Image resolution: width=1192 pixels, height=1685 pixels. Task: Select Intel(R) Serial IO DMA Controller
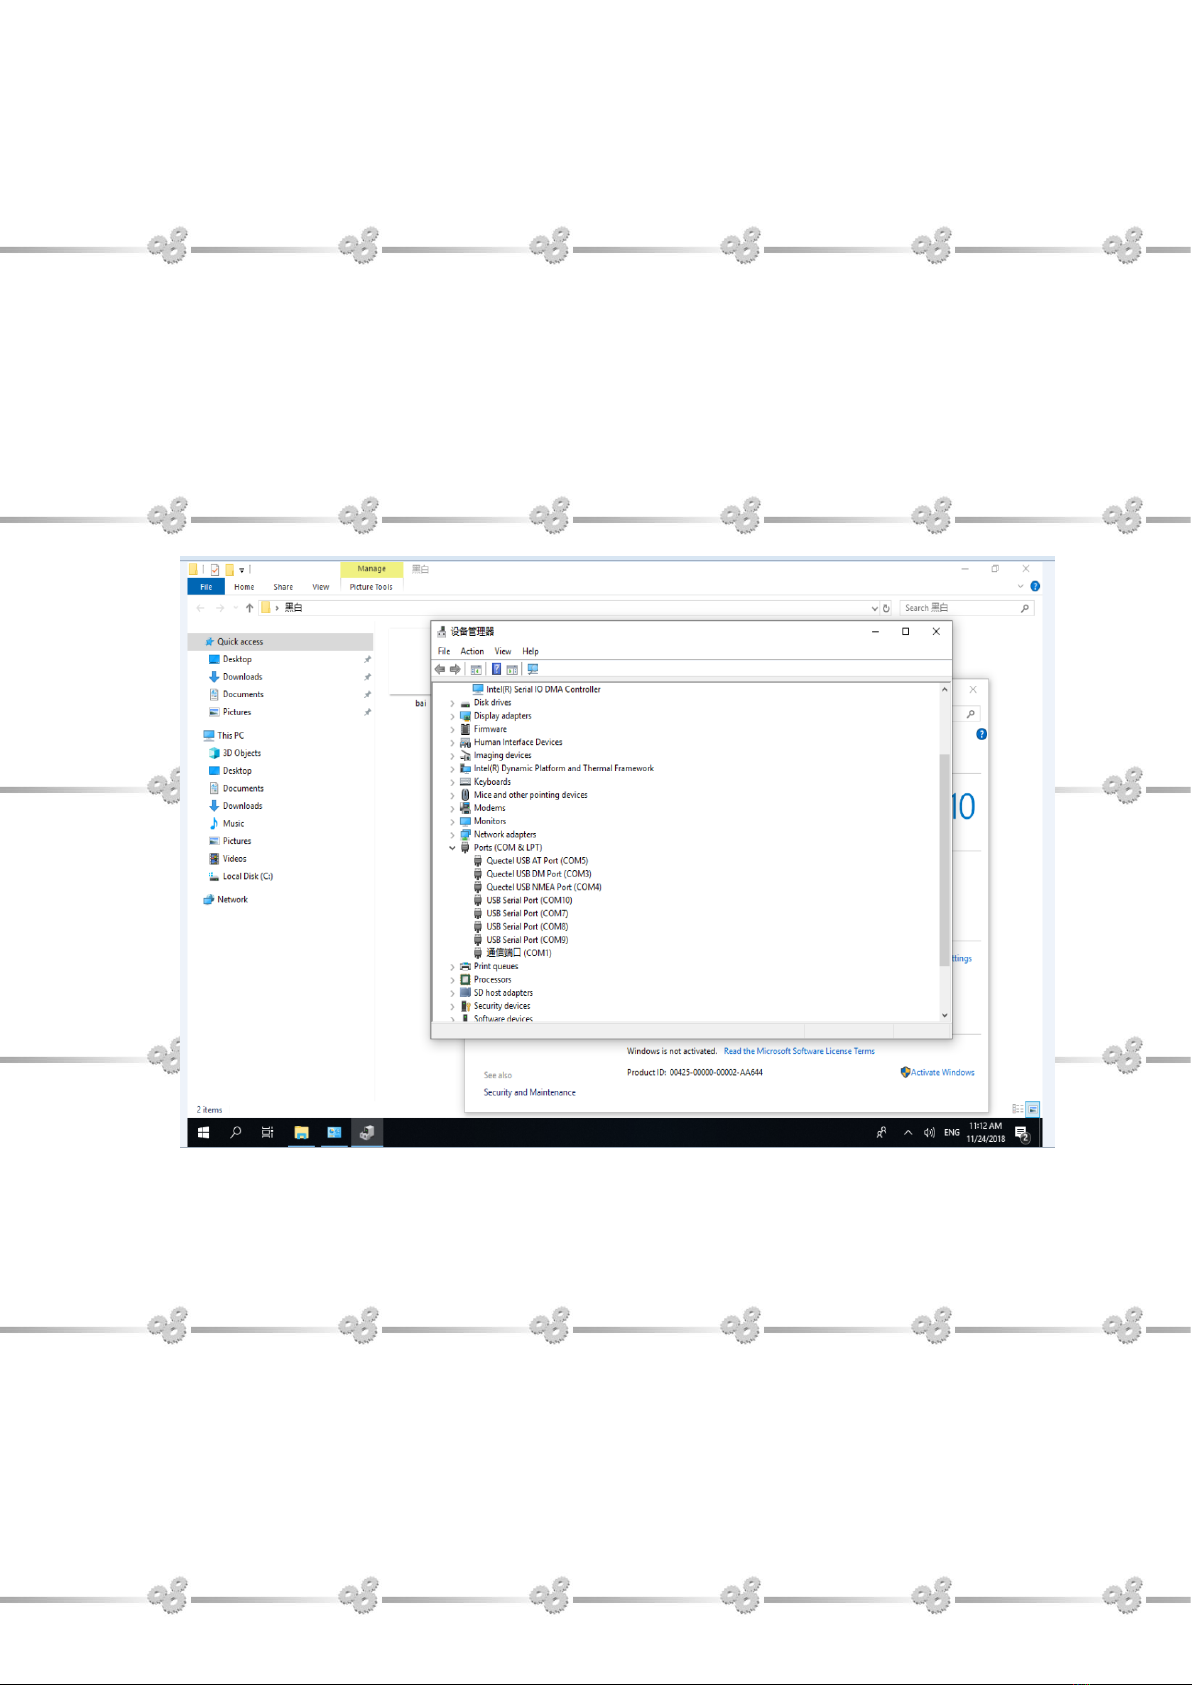pos(543,690)
